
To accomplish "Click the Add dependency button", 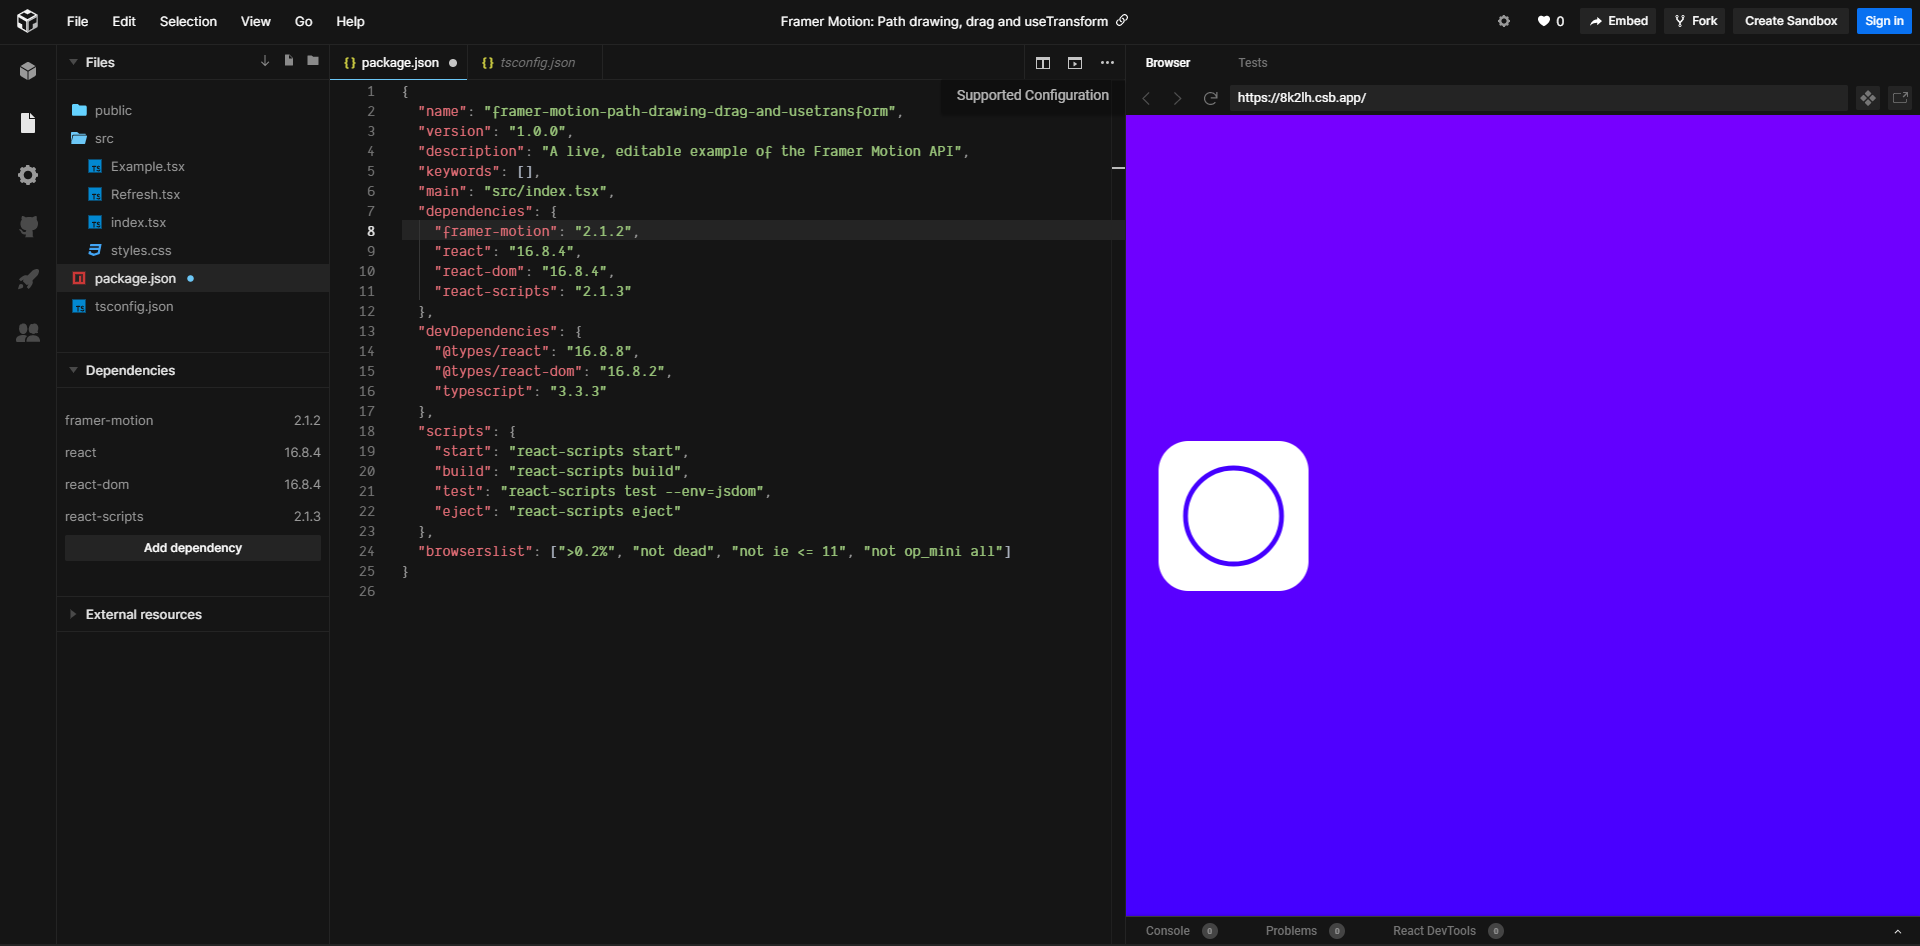I will (193, 548).
